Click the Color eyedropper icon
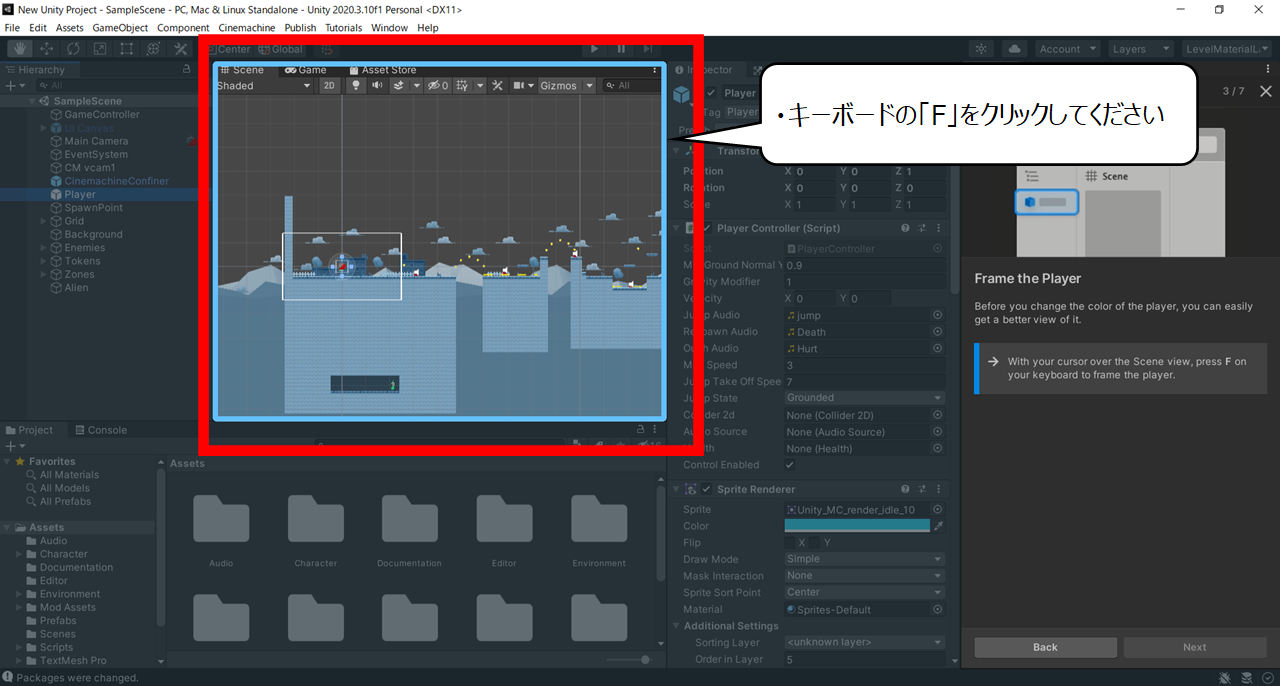Viewport: 1280px width, 686px height. (x=938, y=526)
